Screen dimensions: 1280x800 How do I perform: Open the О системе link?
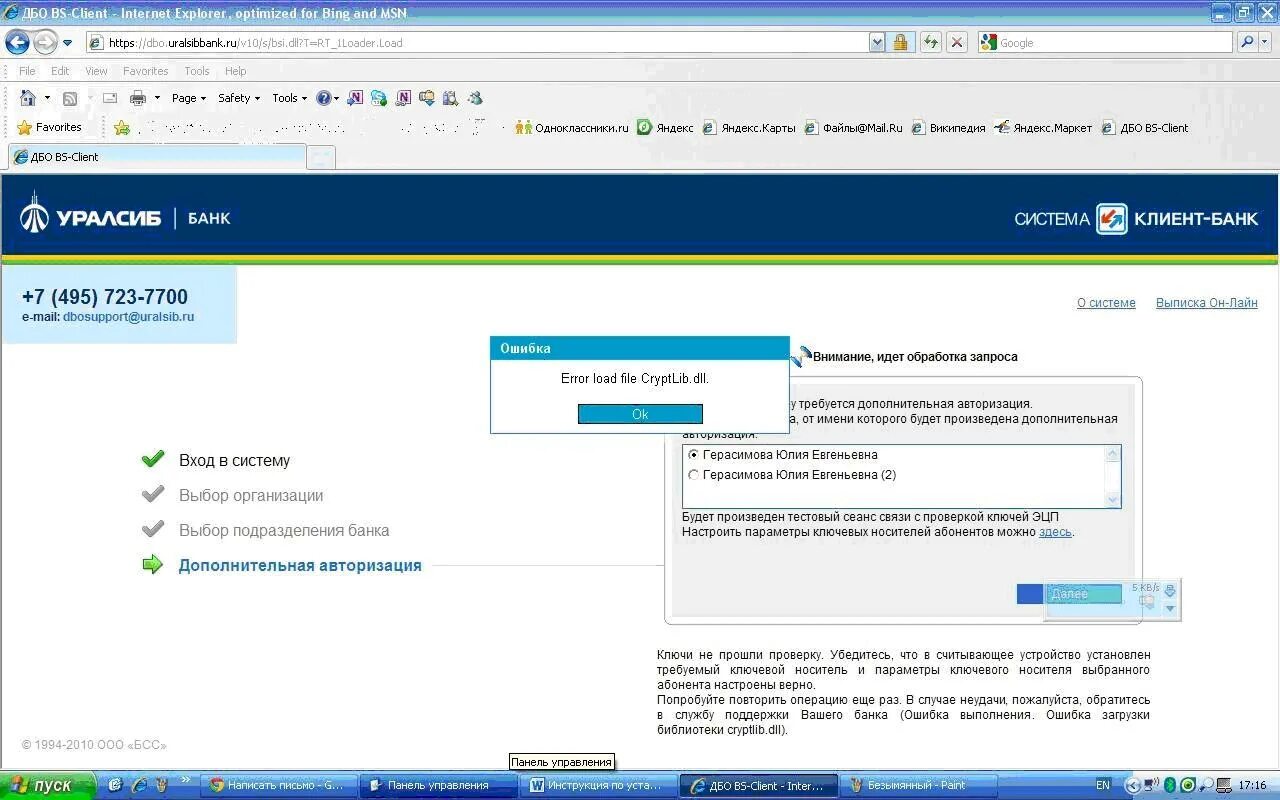tap(1106, 303)
